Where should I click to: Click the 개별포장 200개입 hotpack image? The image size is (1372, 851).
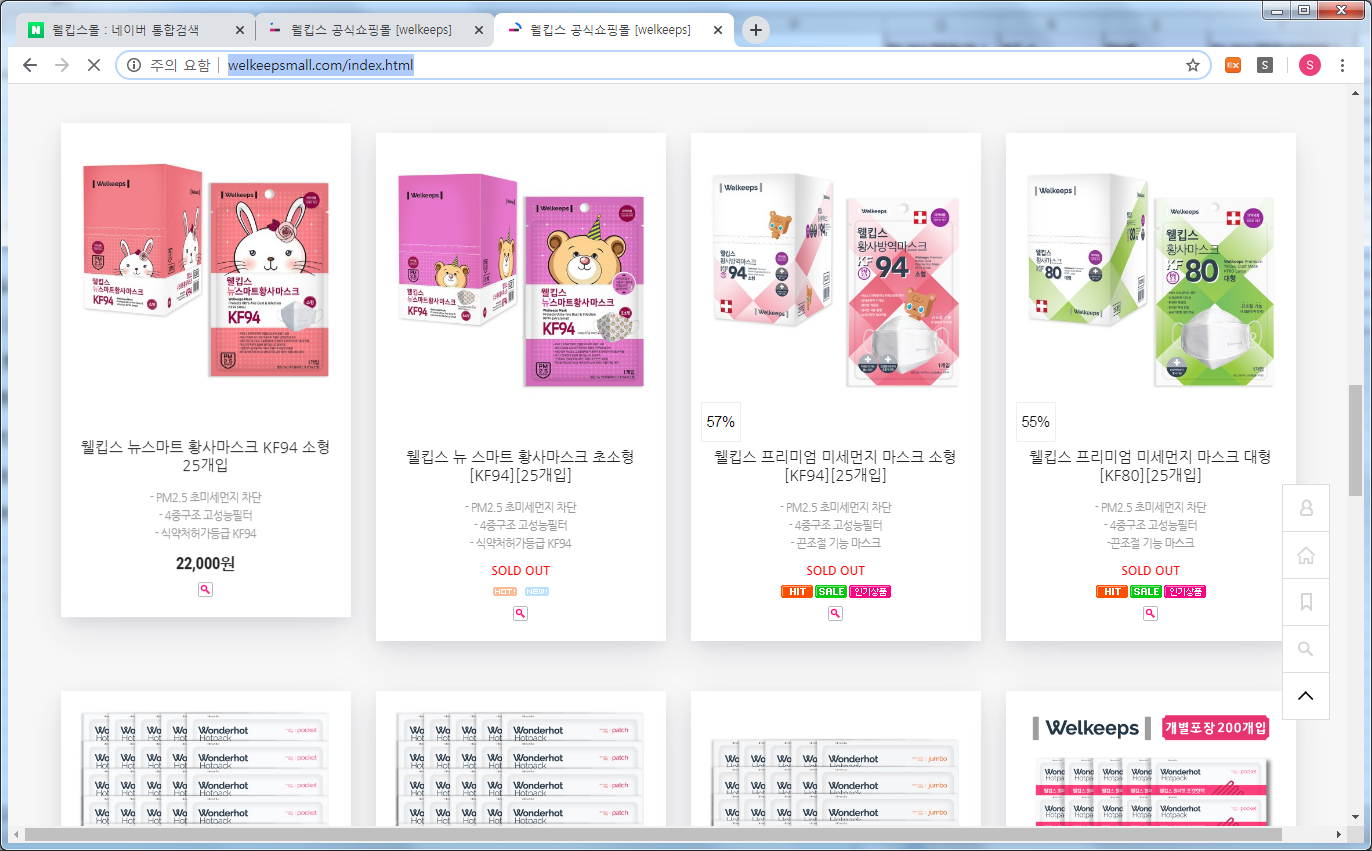(1151, 769)
